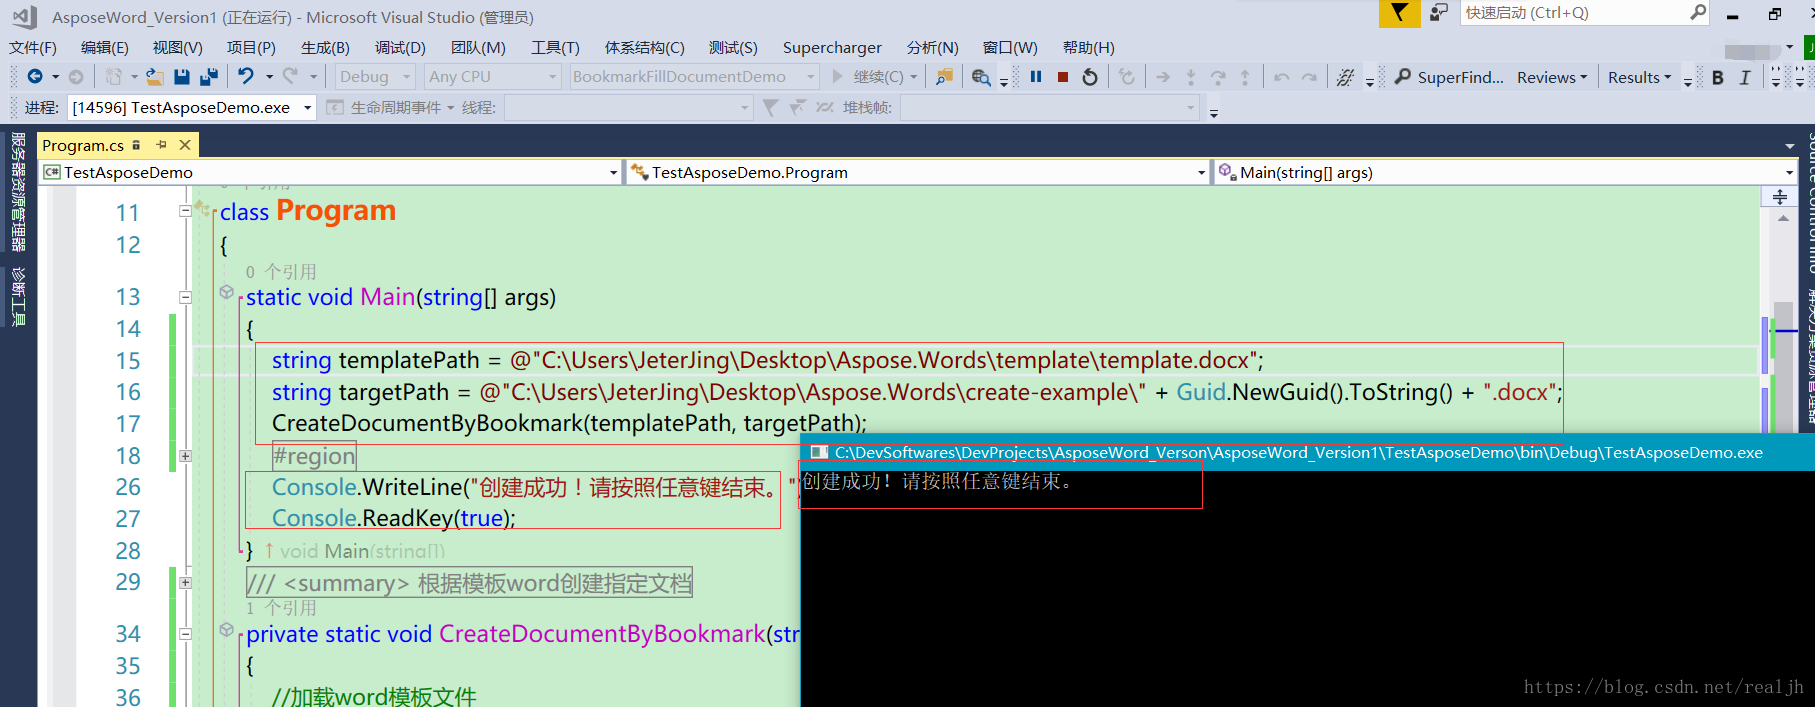Open the Main(string[] args) member dropdown
The height and width of the screenshot is (707, 1815).
point(1506,172)
